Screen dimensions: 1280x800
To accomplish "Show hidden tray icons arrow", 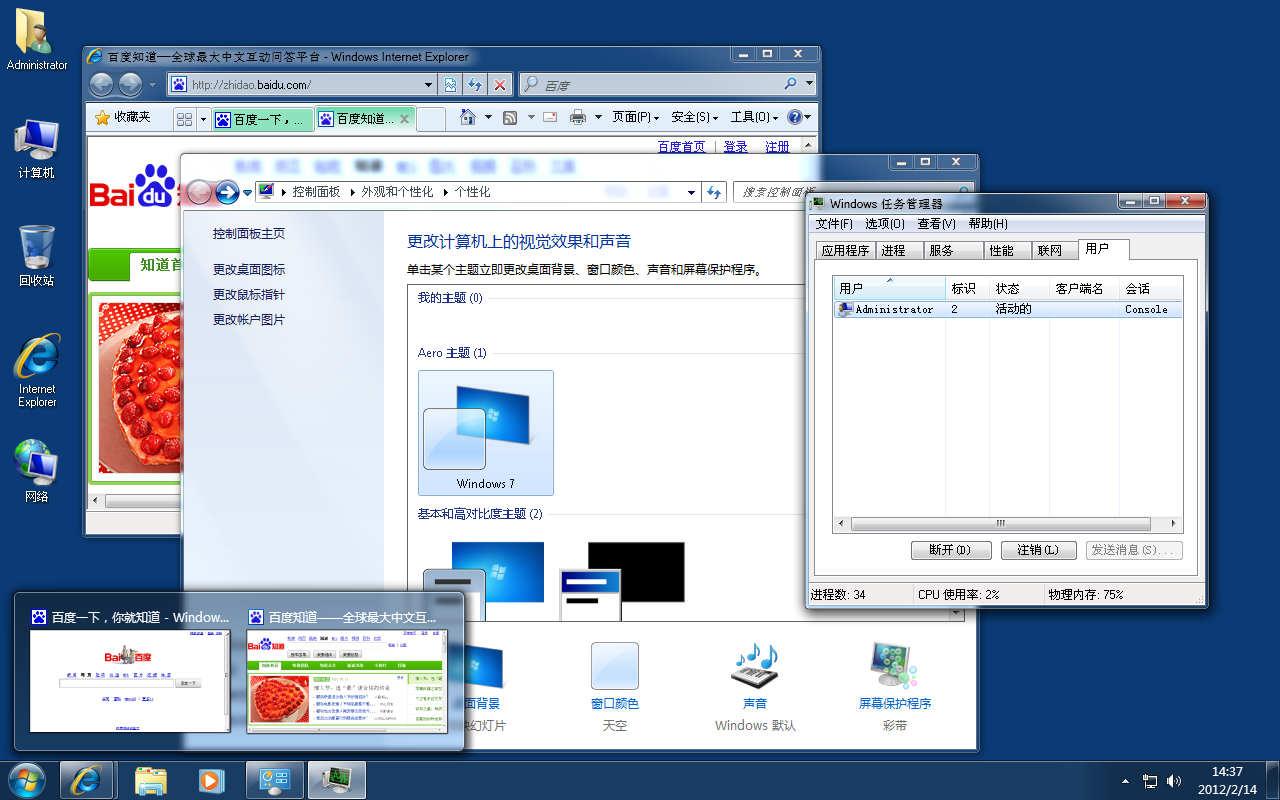I will point(1126,780).
